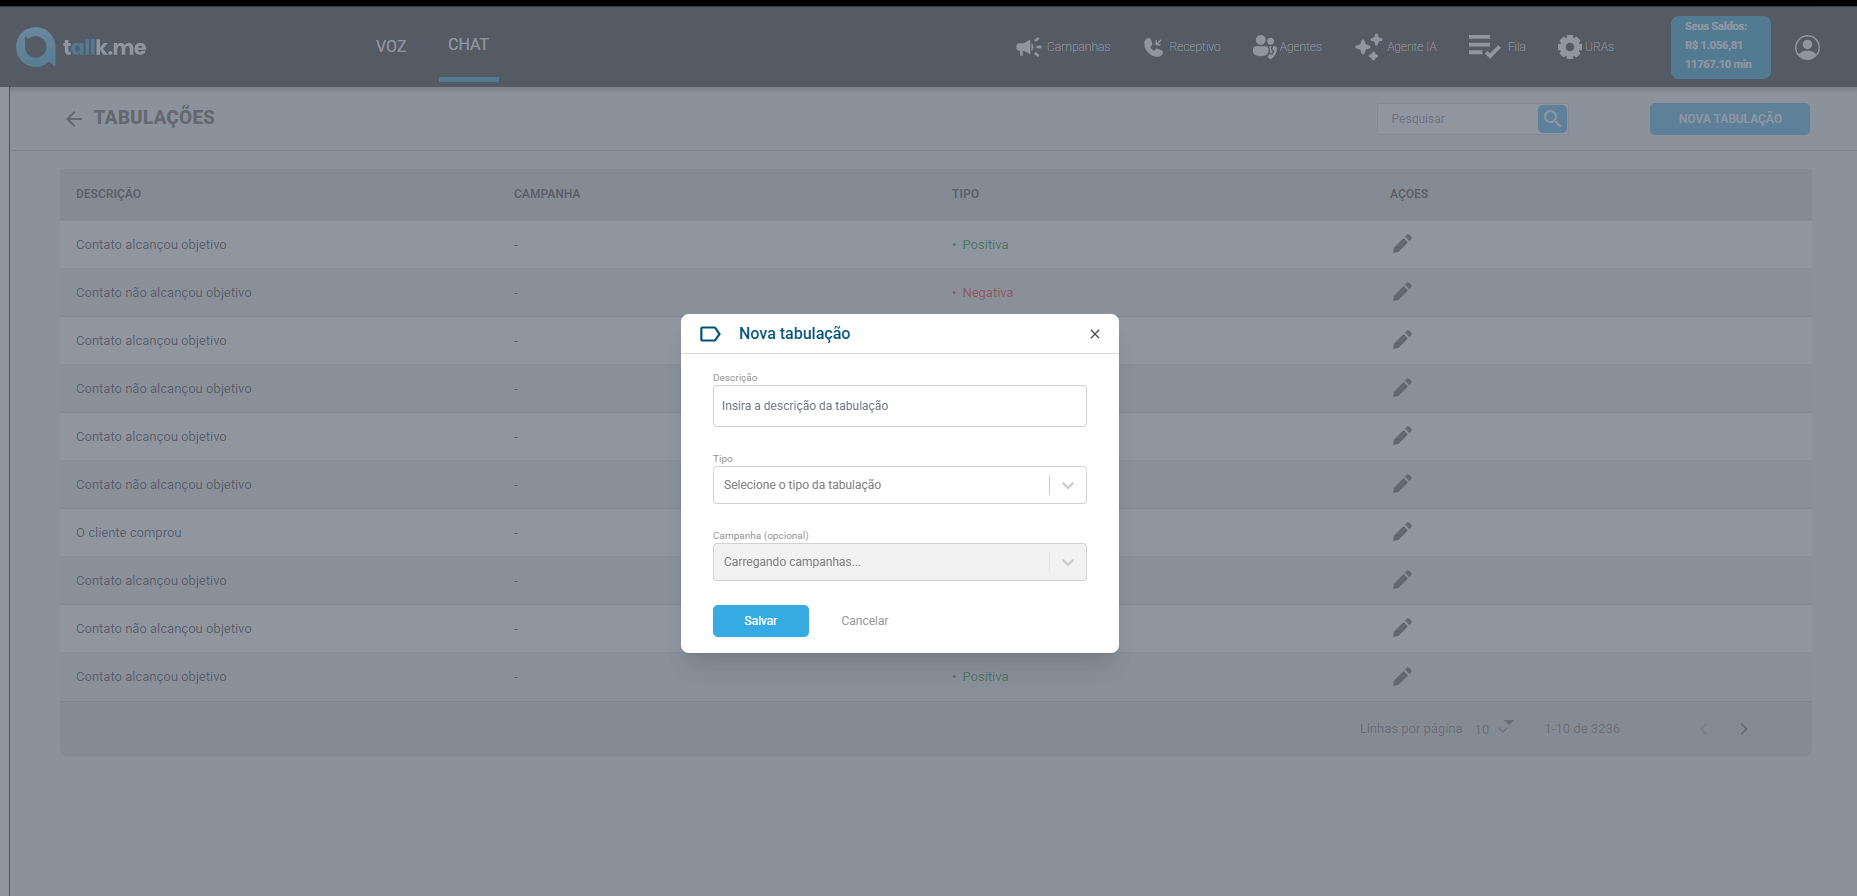Switch to the VOZ tab
This screenshot has width=1857, height=896.
(x=391, y=47)
